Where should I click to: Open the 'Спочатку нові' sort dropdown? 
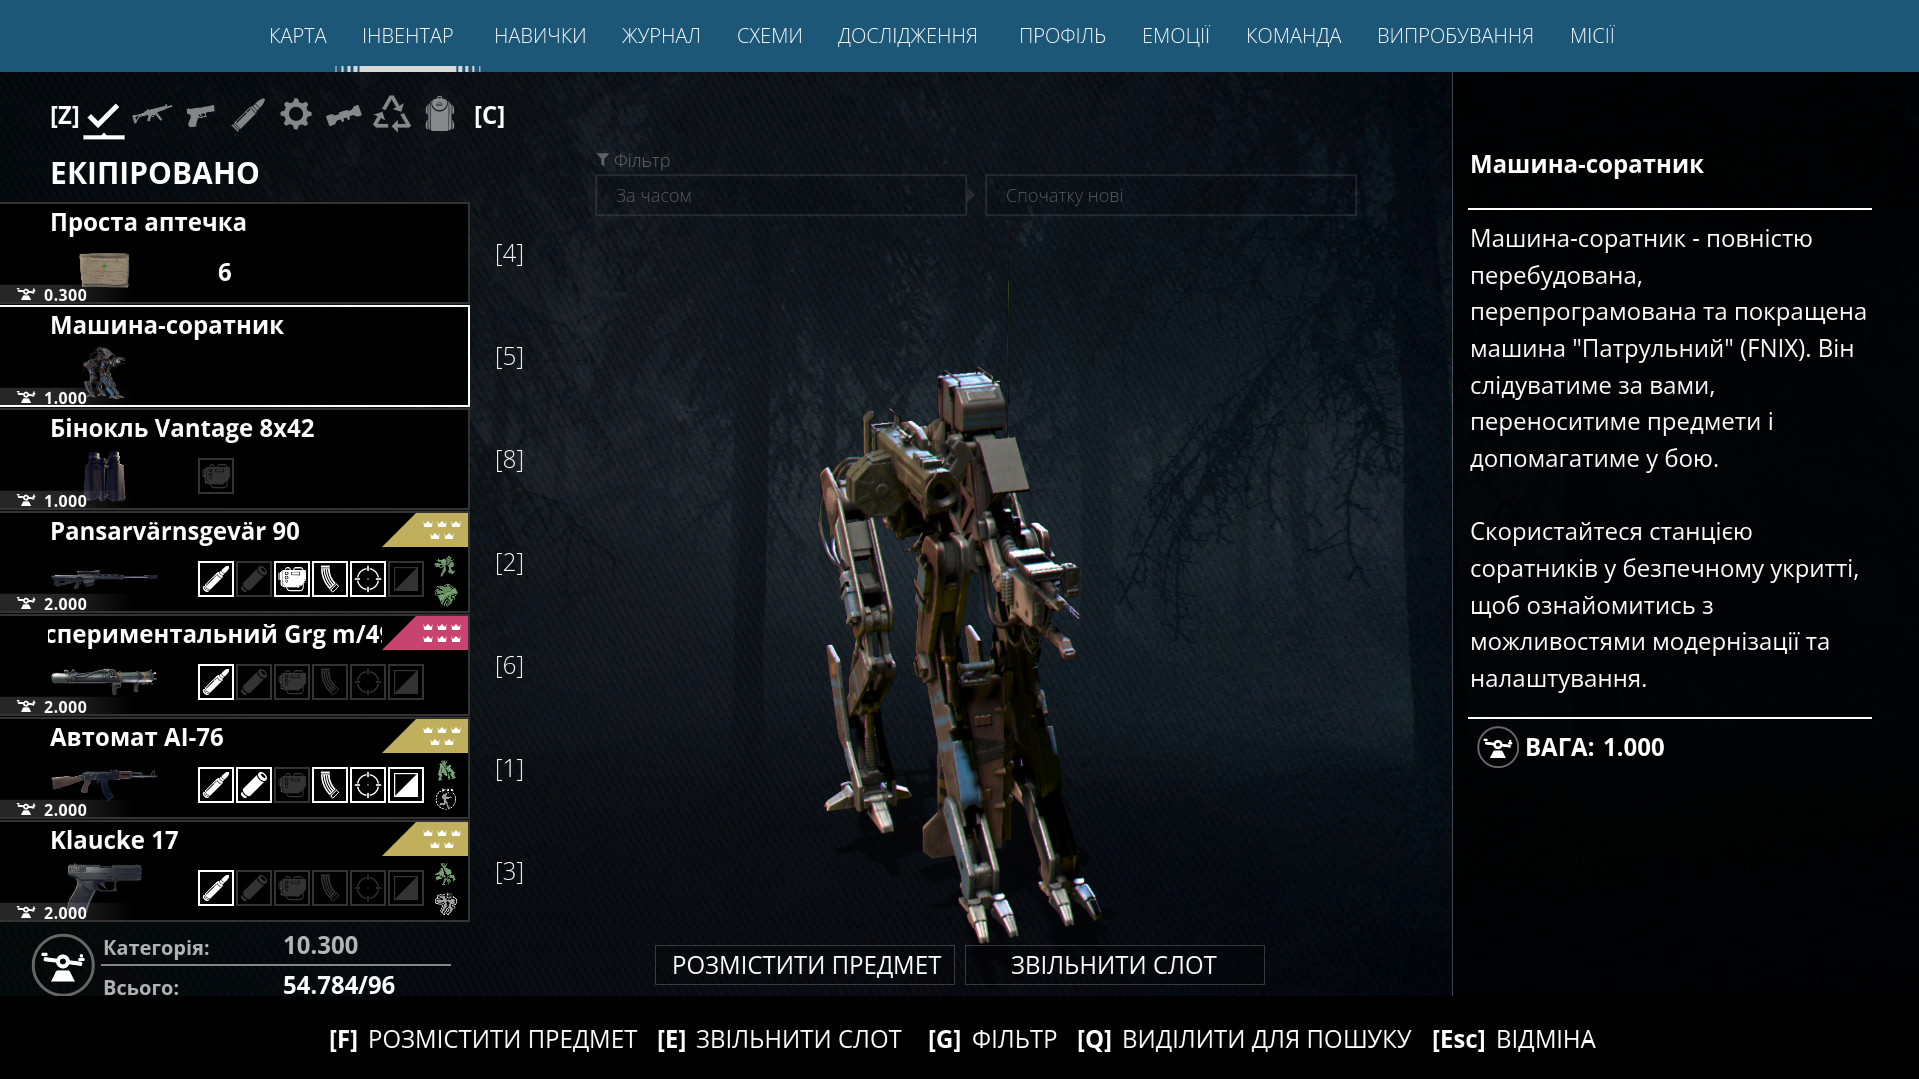1171,196
